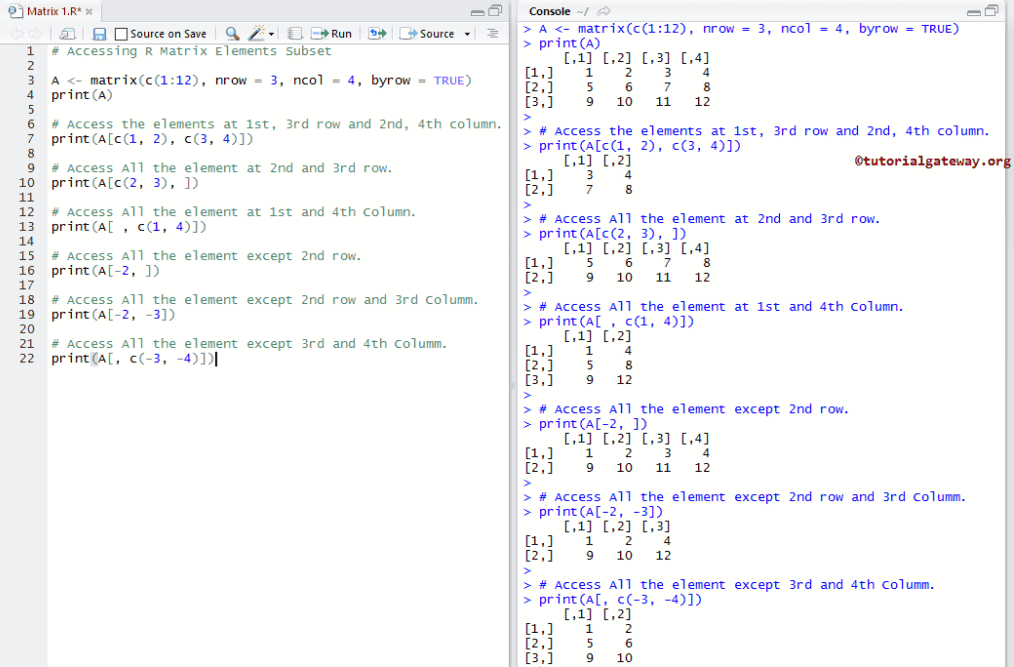Navigate forward using the right arrow icon
The height and width of the screenshot is (667, 1014).
click(36, 33)
